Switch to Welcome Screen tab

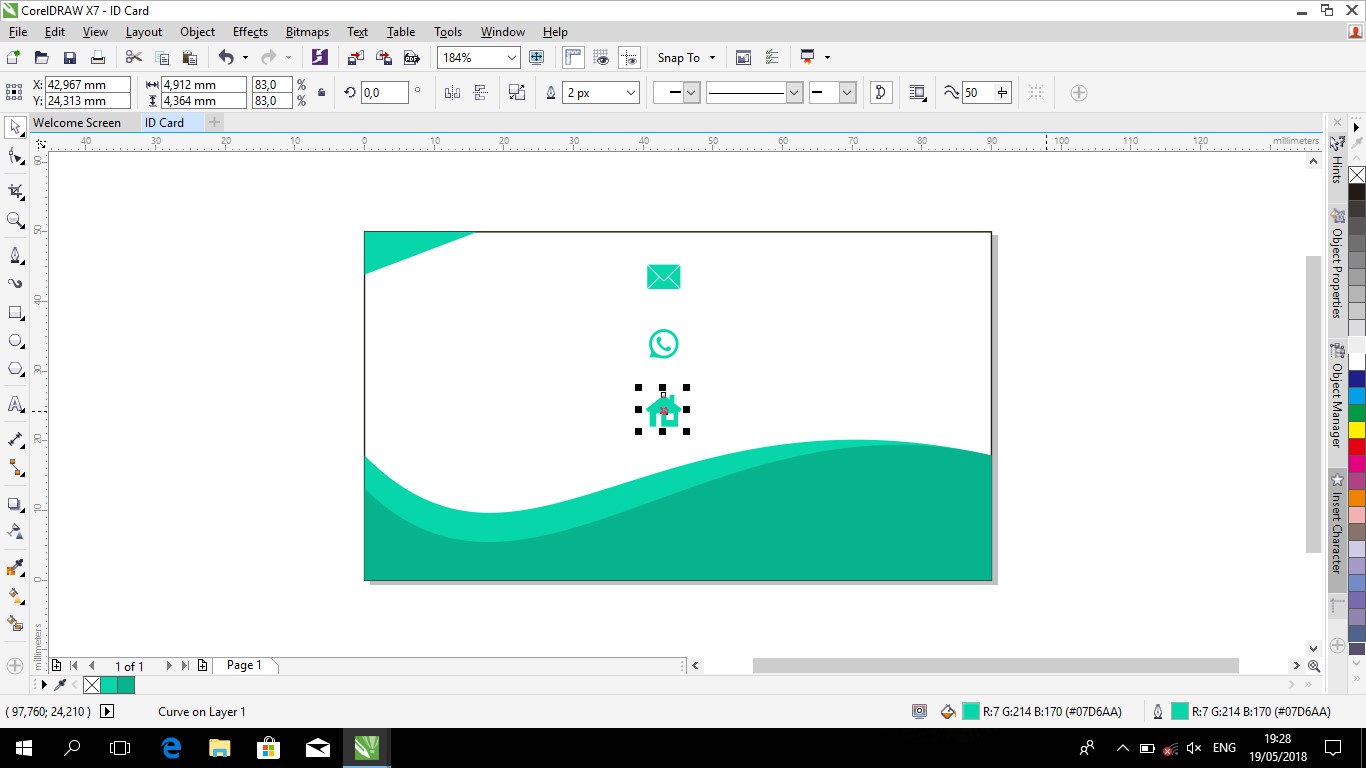(77, 123)
